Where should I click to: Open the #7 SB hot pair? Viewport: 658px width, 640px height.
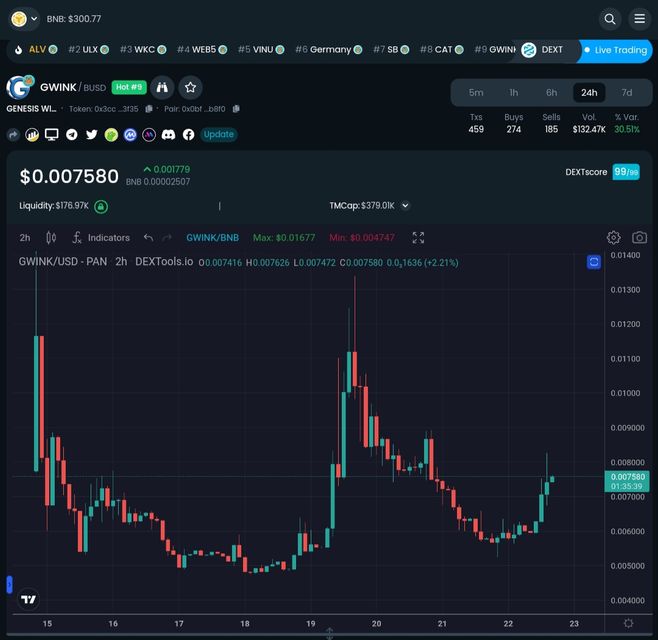391,50
